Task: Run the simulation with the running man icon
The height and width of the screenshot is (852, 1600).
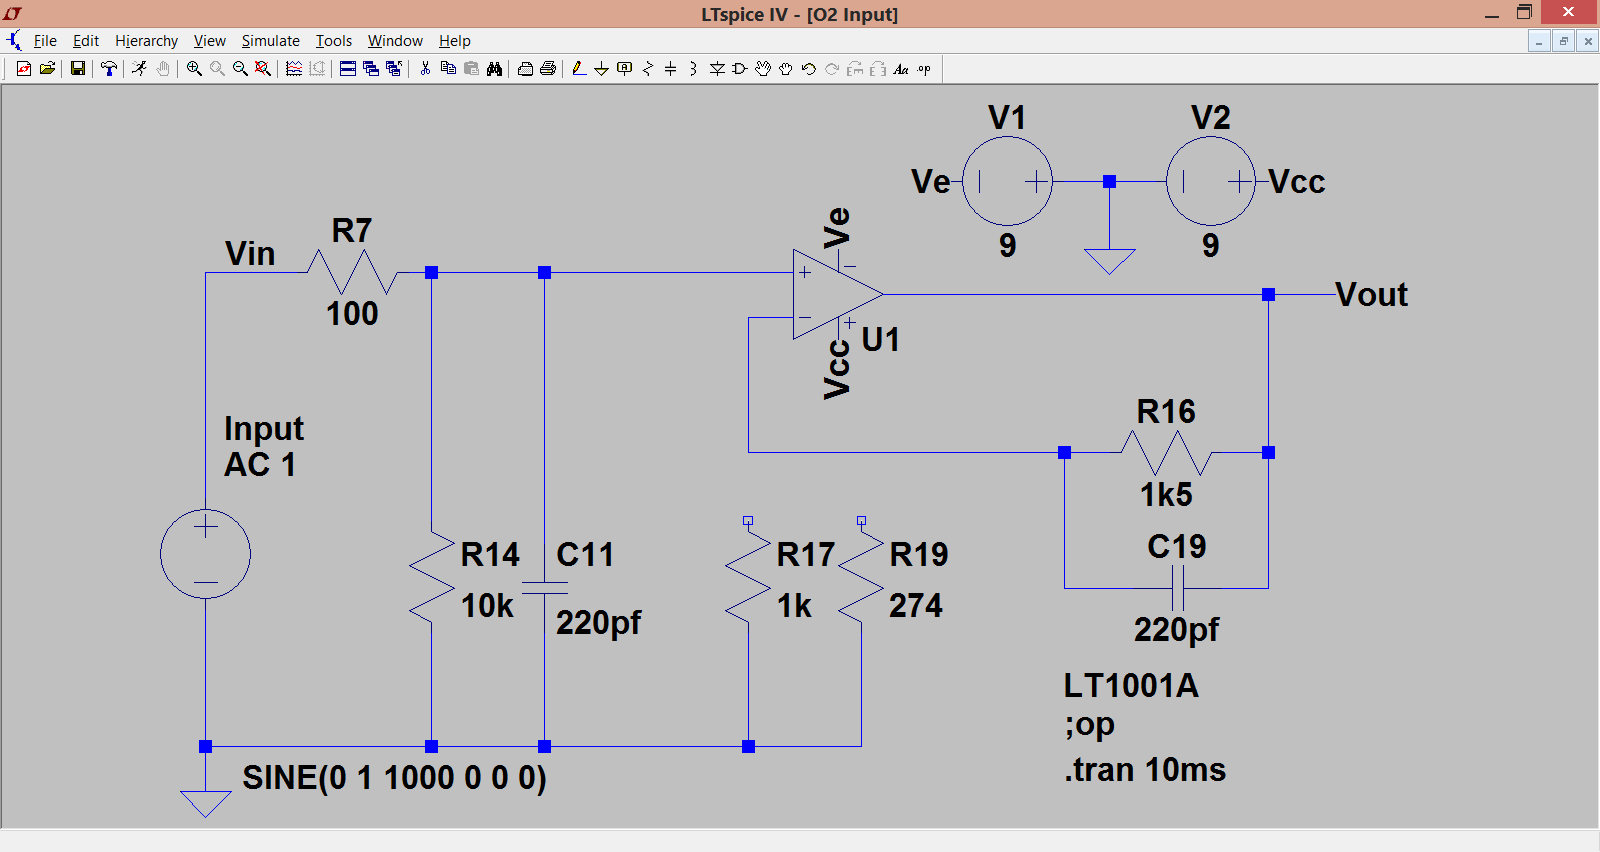Action: (139, 68)
